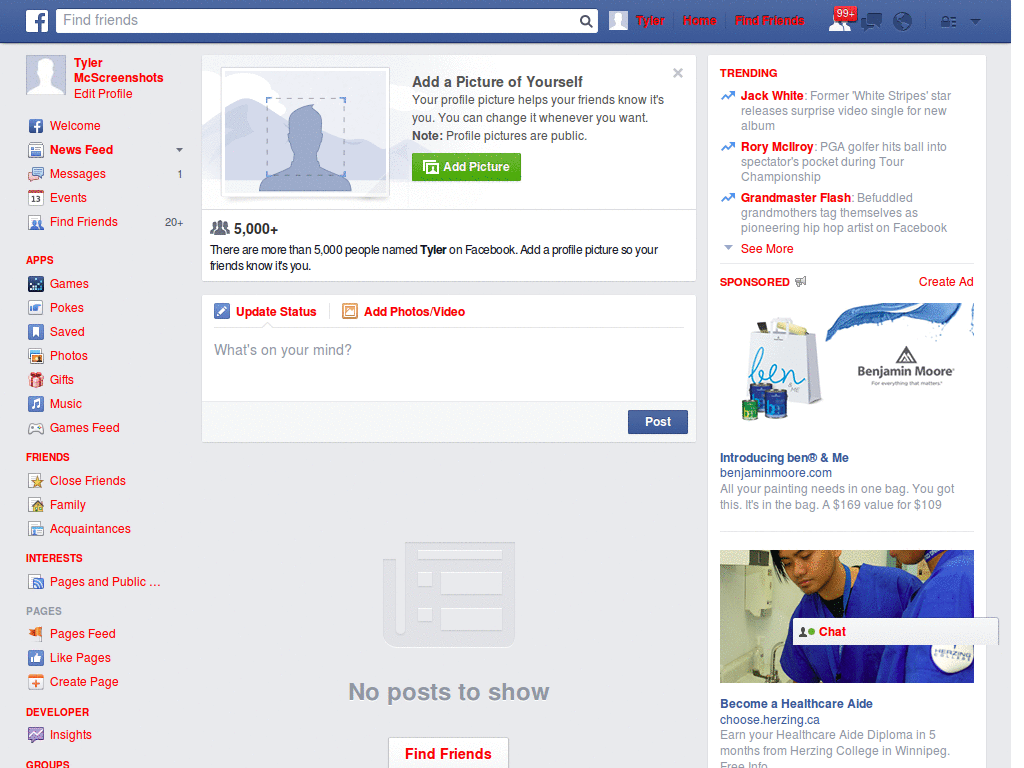Open the Family list icon
This screenshot has height=768, width=1024.
point(36,505)
